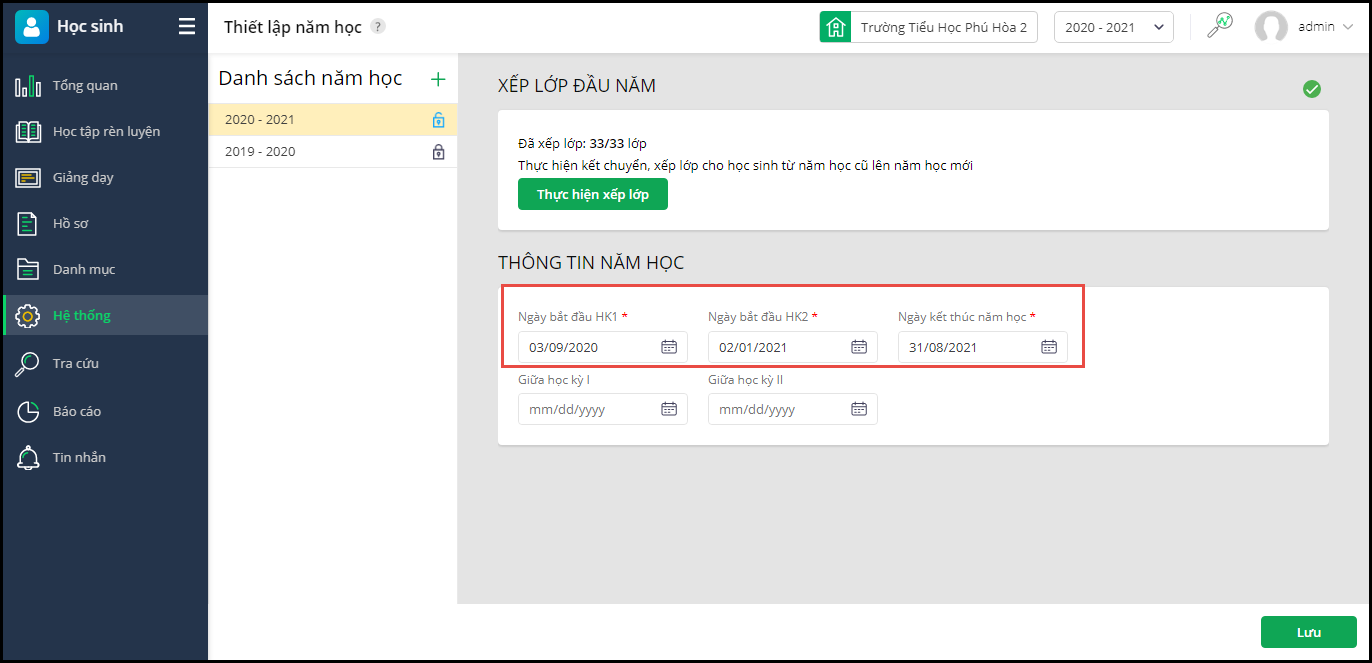The image size is (1372, 663).
Task: Open calendar for Ngày bắt đầu HK1
Action: coord(669,347)
